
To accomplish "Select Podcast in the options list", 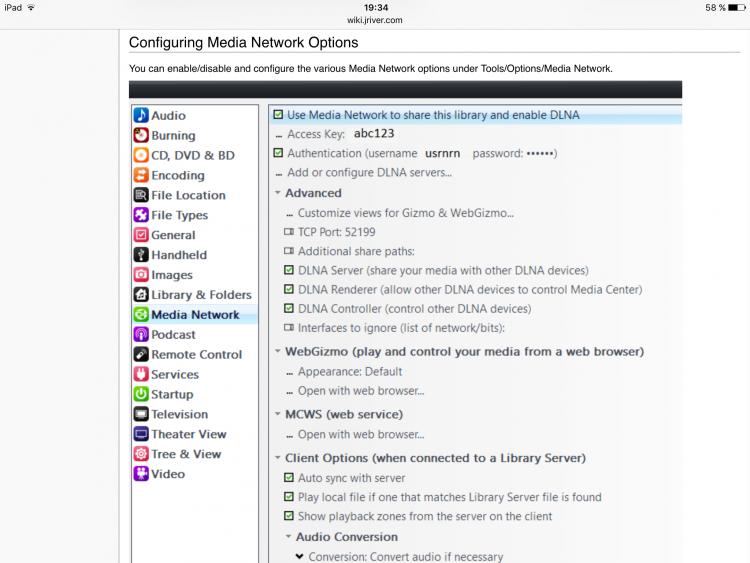I will [x=173, y=334].
